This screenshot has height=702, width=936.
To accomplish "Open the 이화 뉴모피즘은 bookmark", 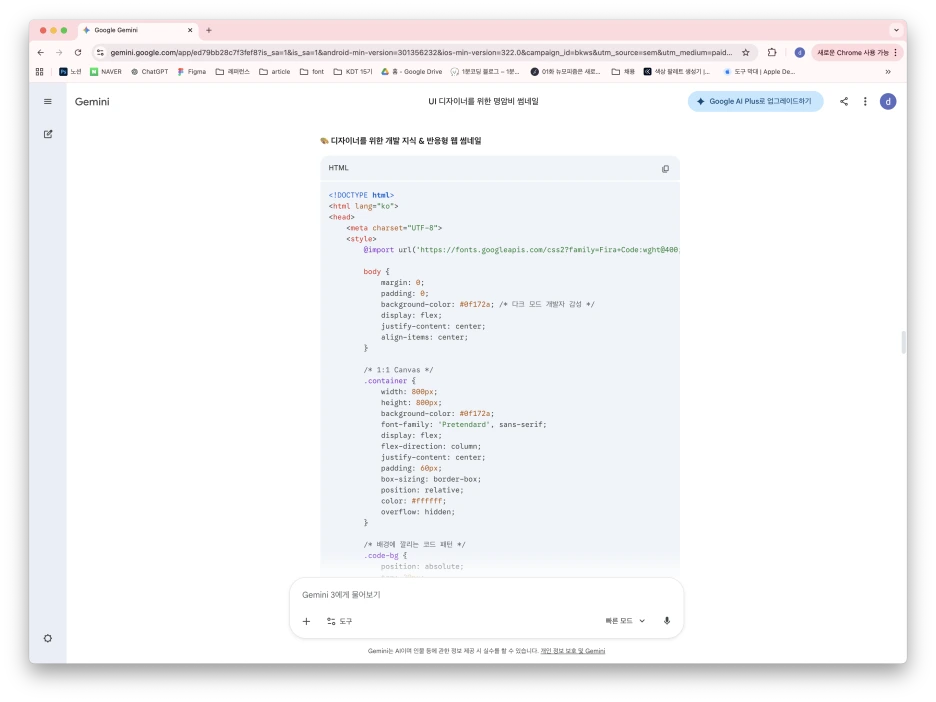I will click(565, 72).
